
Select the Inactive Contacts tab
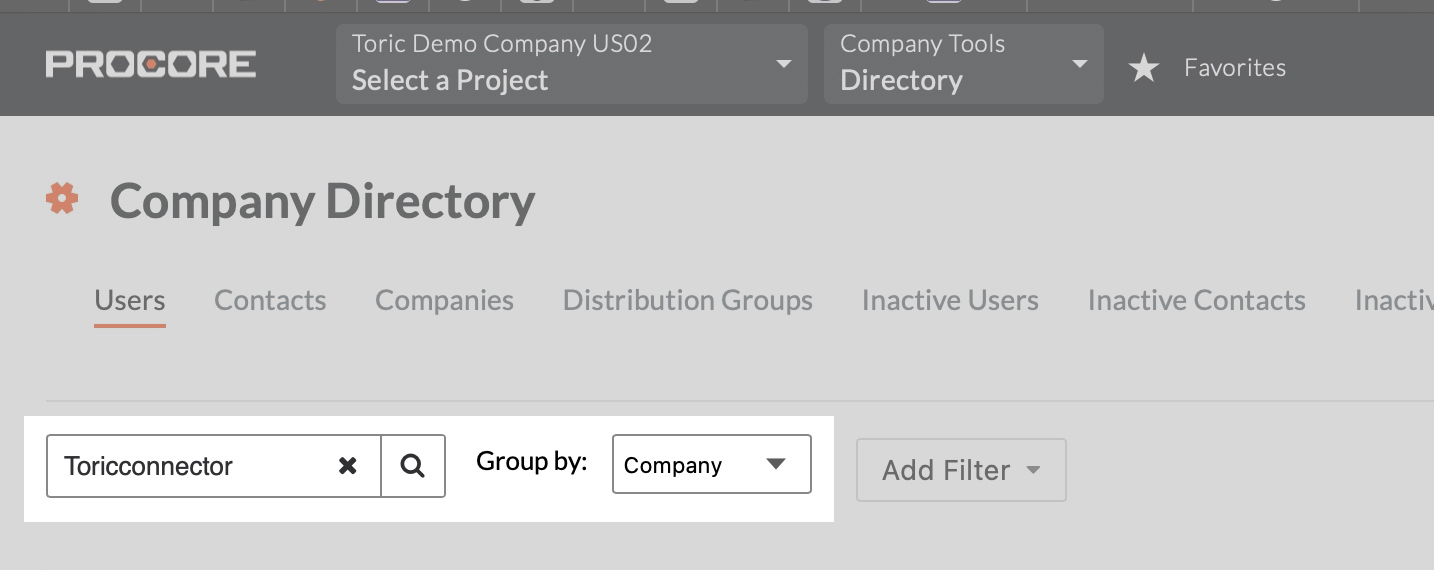(1197, 300)
